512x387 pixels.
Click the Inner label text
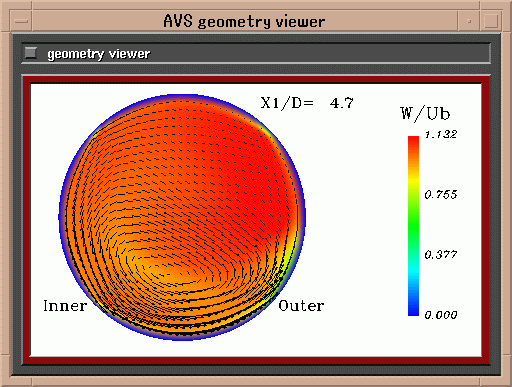coord(65,306)
